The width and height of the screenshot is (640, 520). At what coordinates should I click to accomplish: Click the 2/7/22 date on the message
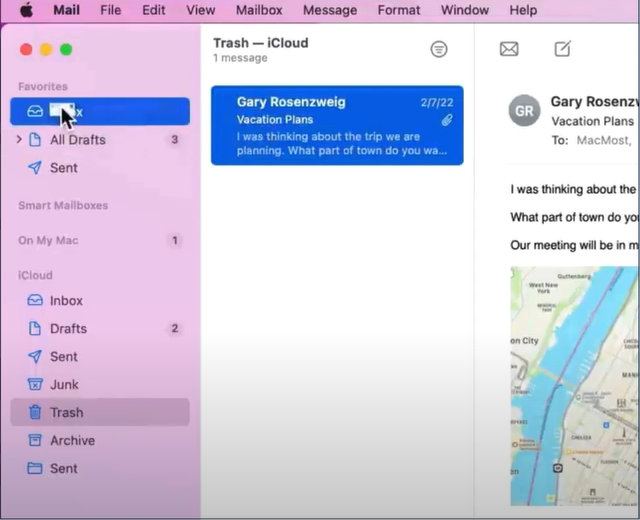pos(437,102)
